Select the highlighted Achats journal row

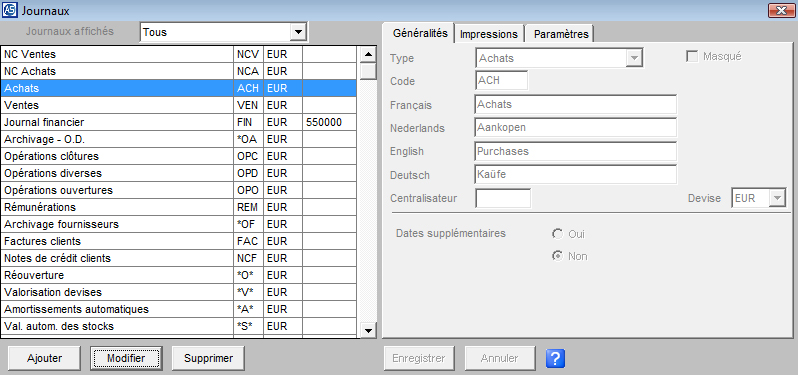[x=179, y=88]
